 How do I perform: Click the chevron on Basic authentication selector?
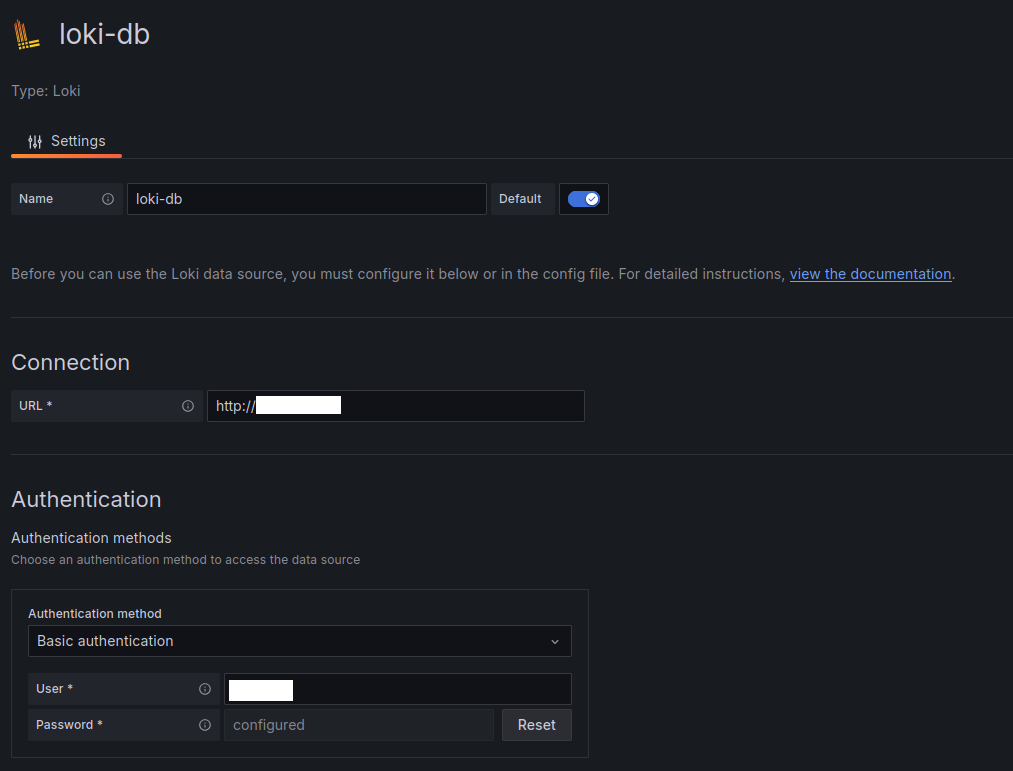tap(555, 641)
